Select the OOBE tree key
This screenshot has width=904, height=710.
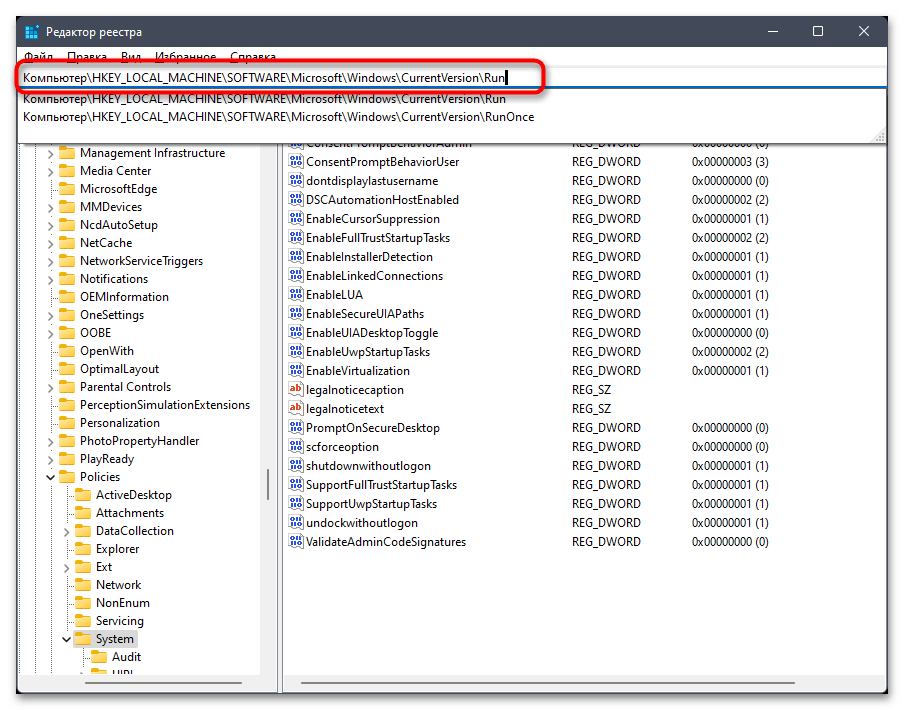coord(95,333)
